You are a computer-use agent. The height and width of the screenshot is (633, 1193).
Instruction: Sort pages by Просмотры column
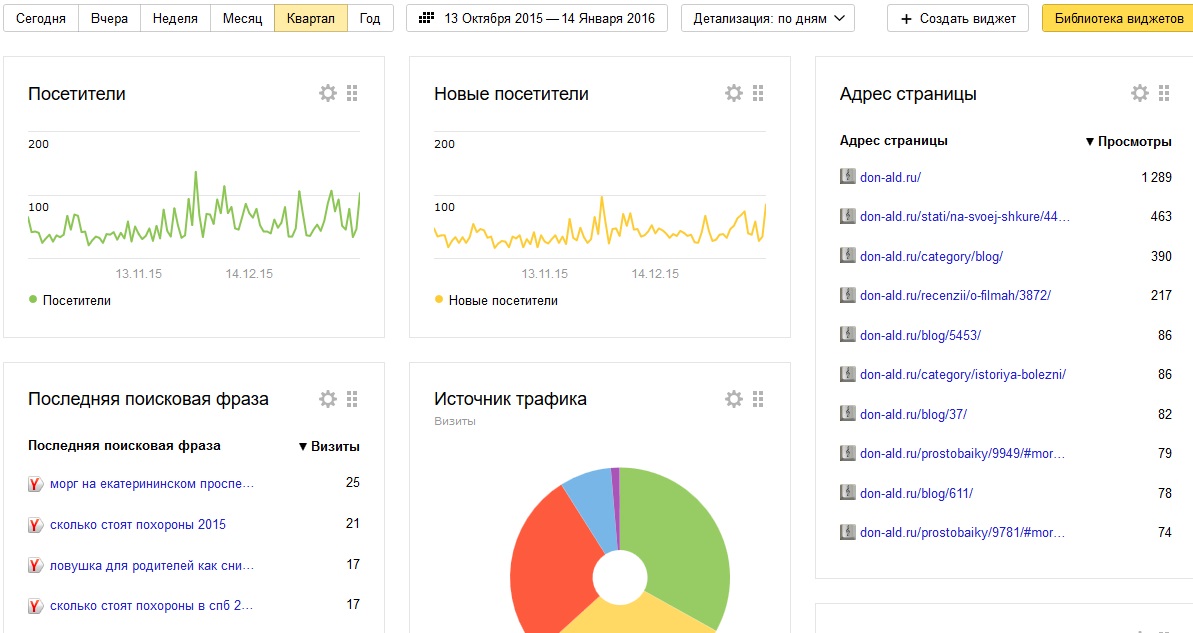(x=1128, y=142)
